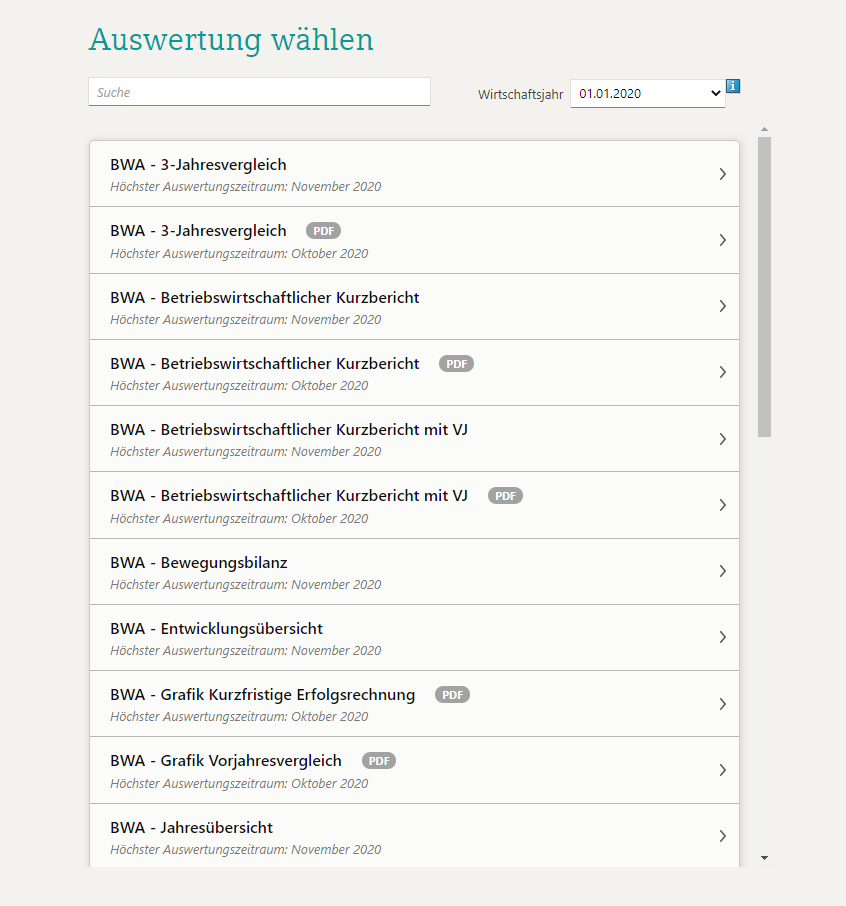Expand BWA - Jahresübersicht via right arrow
The height and width of the screenshot is (906, 846).
[722, 836]
